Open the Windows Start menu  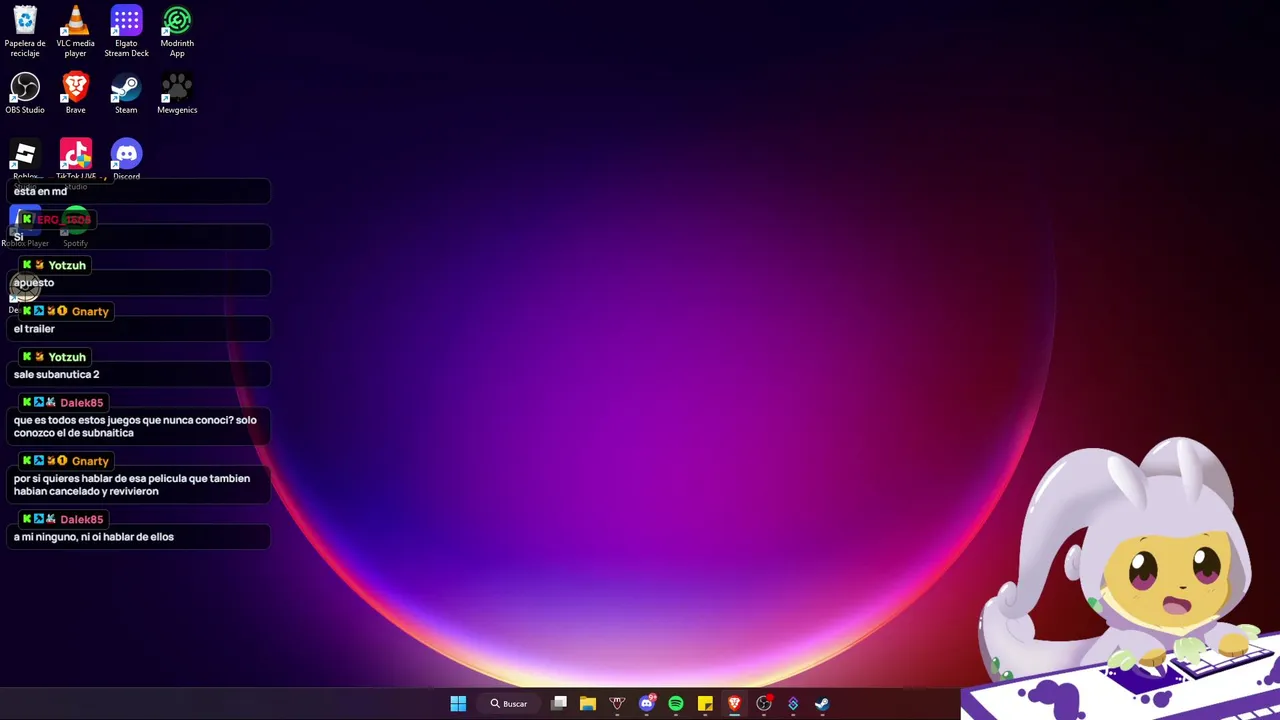458,704
